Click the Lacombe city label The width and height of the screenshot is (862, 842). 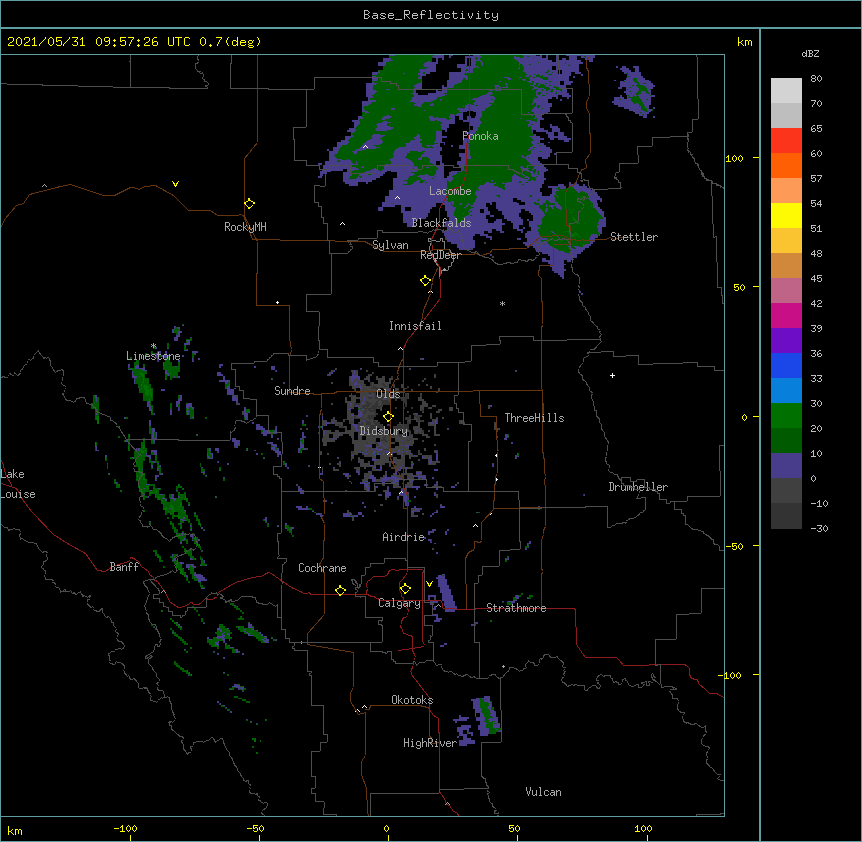(450, 191)
